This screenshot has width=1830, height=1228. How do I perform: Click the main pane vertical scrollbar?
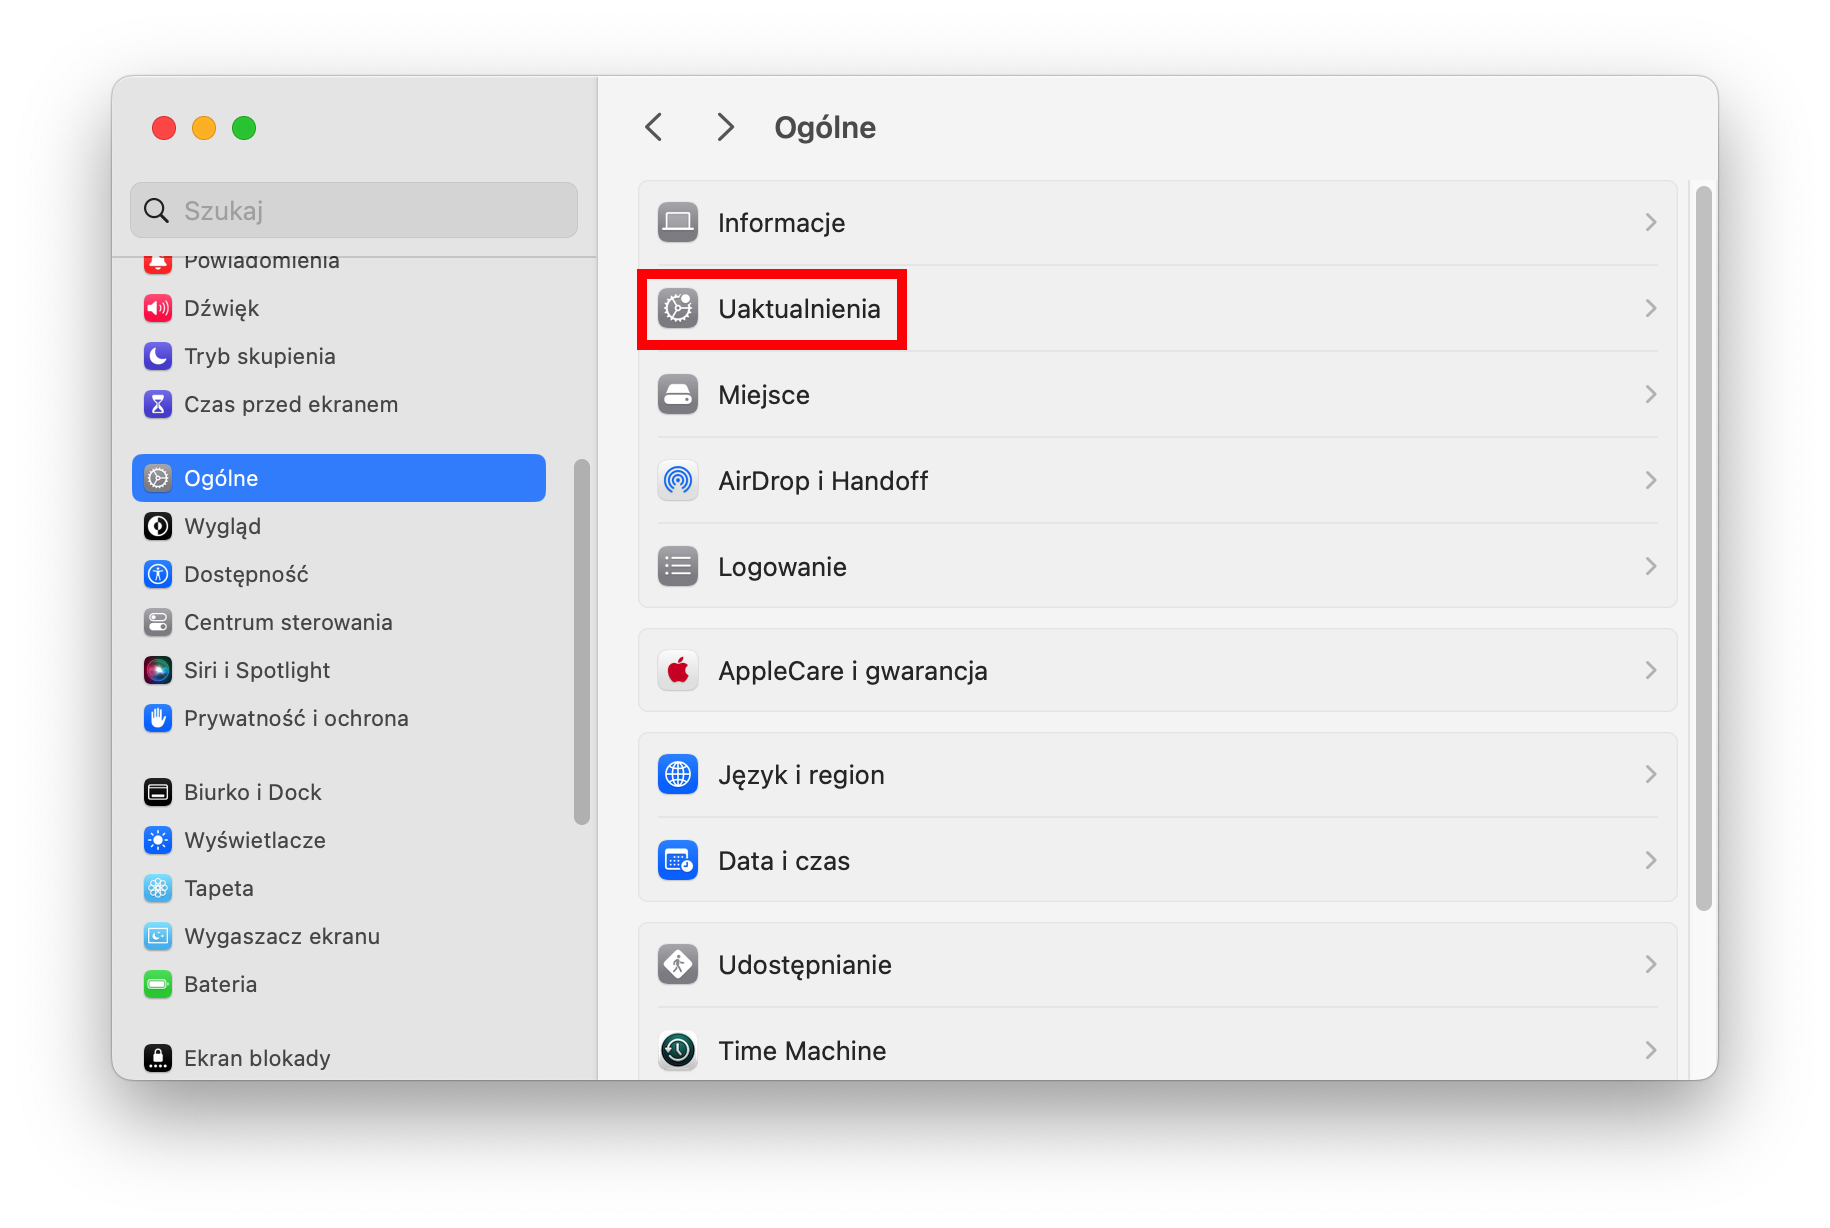[1704, 548]
